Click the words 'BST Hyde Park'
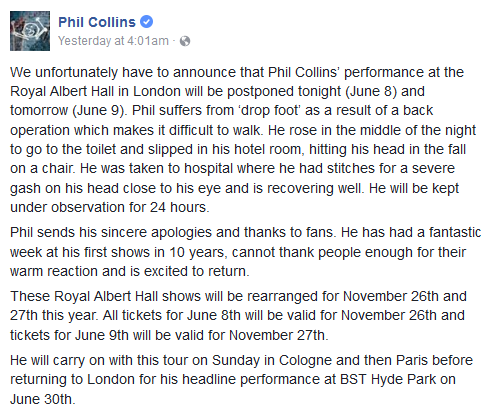This screenshot has width=493, height=419. 387,379
